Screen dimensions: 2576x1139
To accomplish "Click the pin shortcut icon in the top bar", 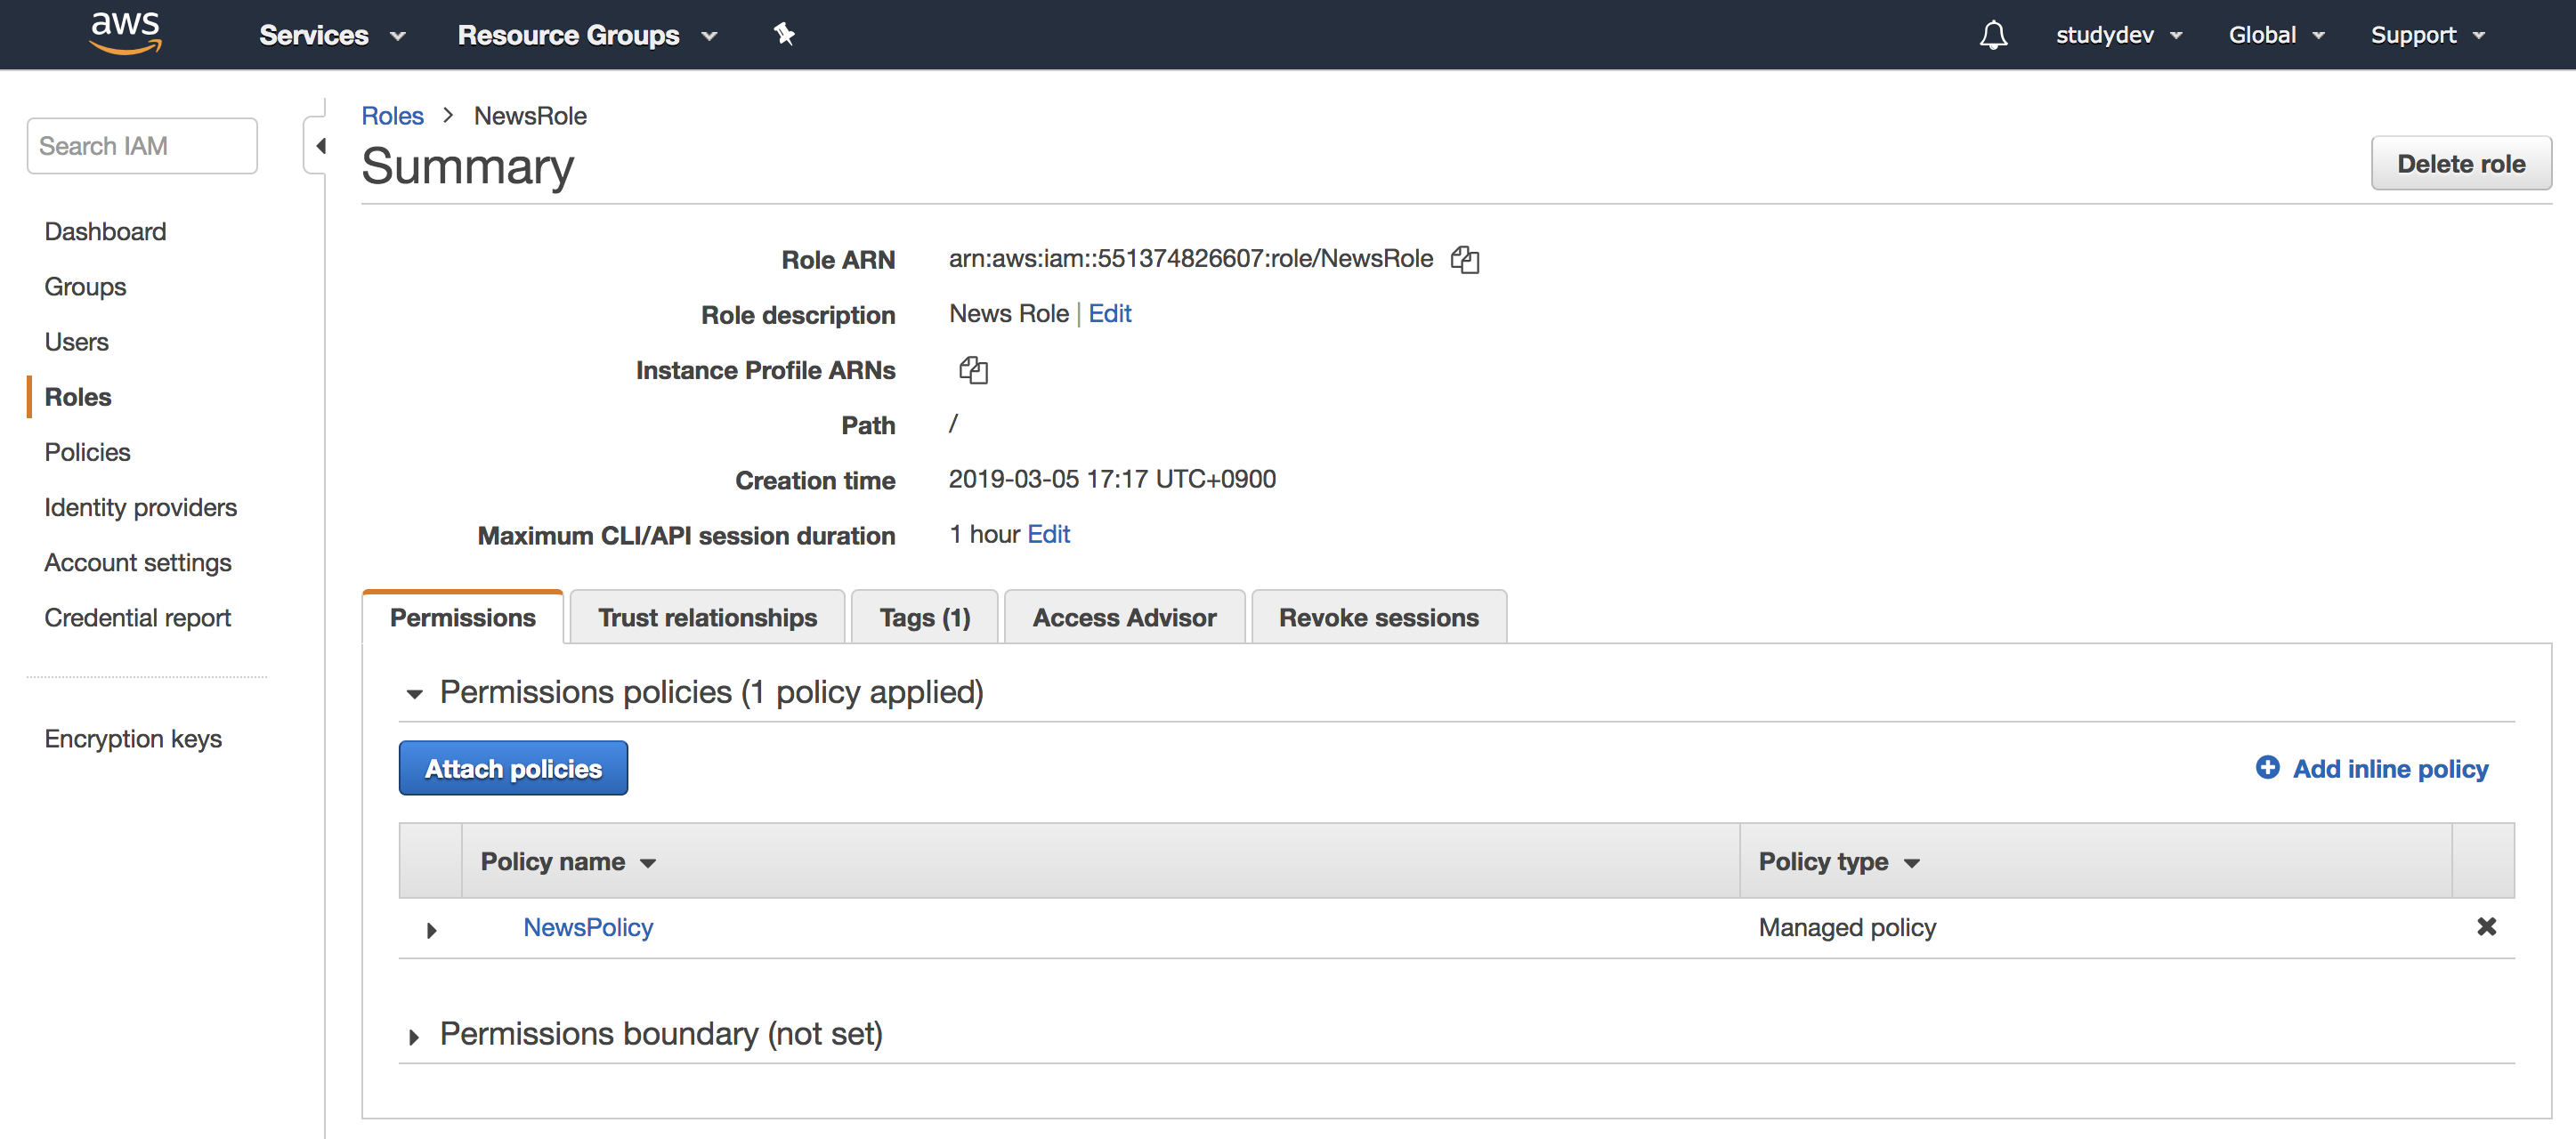I will tap(784, 34).
